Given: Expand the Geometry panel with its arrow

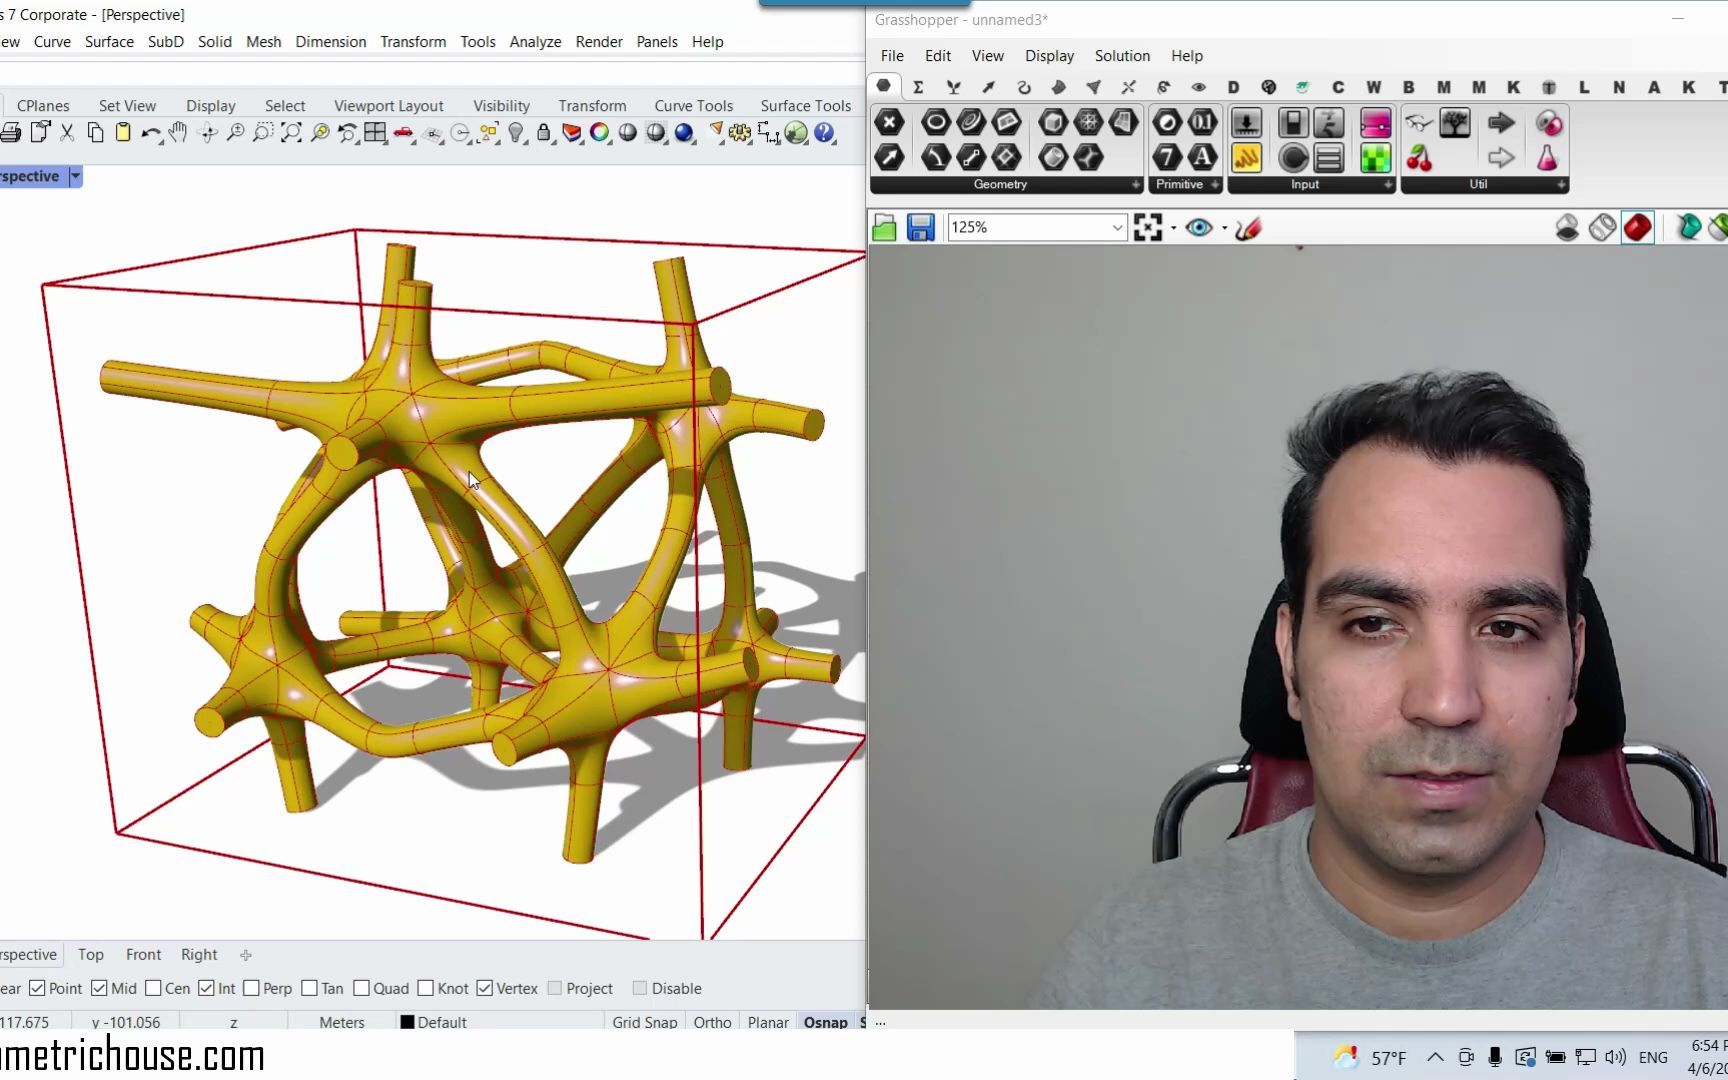Looking at the screenshot, I should pos(1135,185).
